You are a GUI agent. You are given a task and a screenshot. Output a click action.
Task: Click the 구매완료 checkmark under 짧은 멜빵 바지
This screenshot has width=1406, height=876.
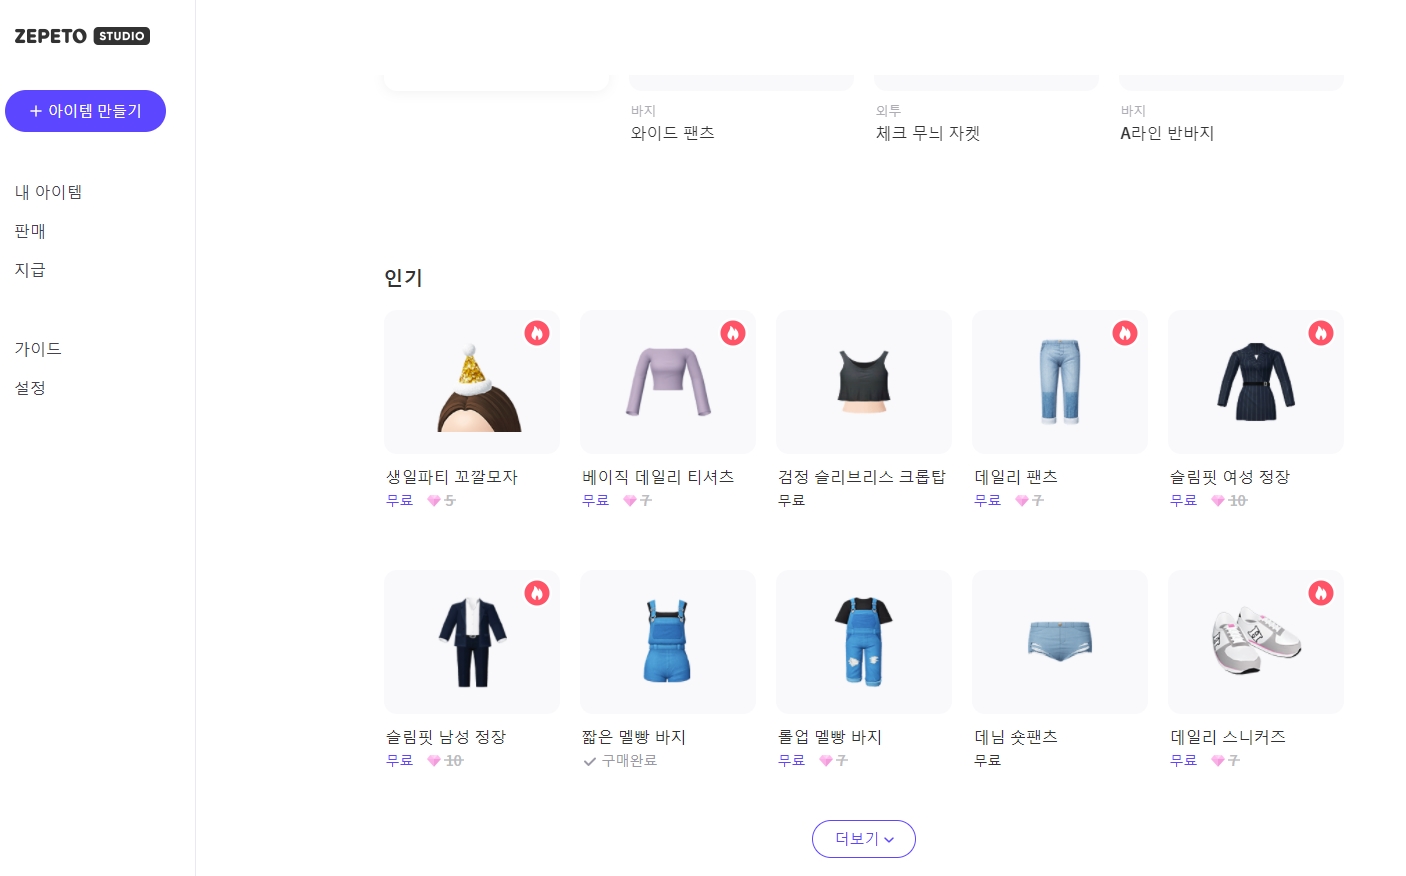point(590,761)
